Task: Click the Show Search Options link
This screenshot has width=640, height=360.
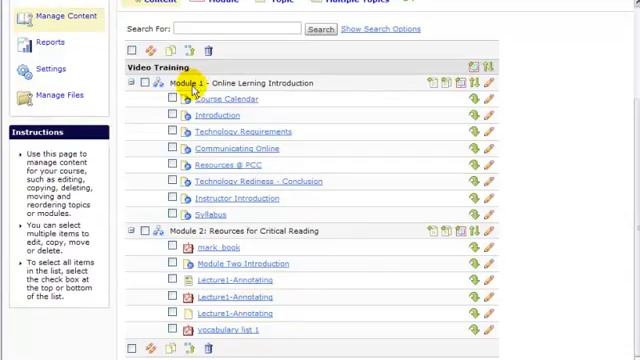Action: (381, 29)
